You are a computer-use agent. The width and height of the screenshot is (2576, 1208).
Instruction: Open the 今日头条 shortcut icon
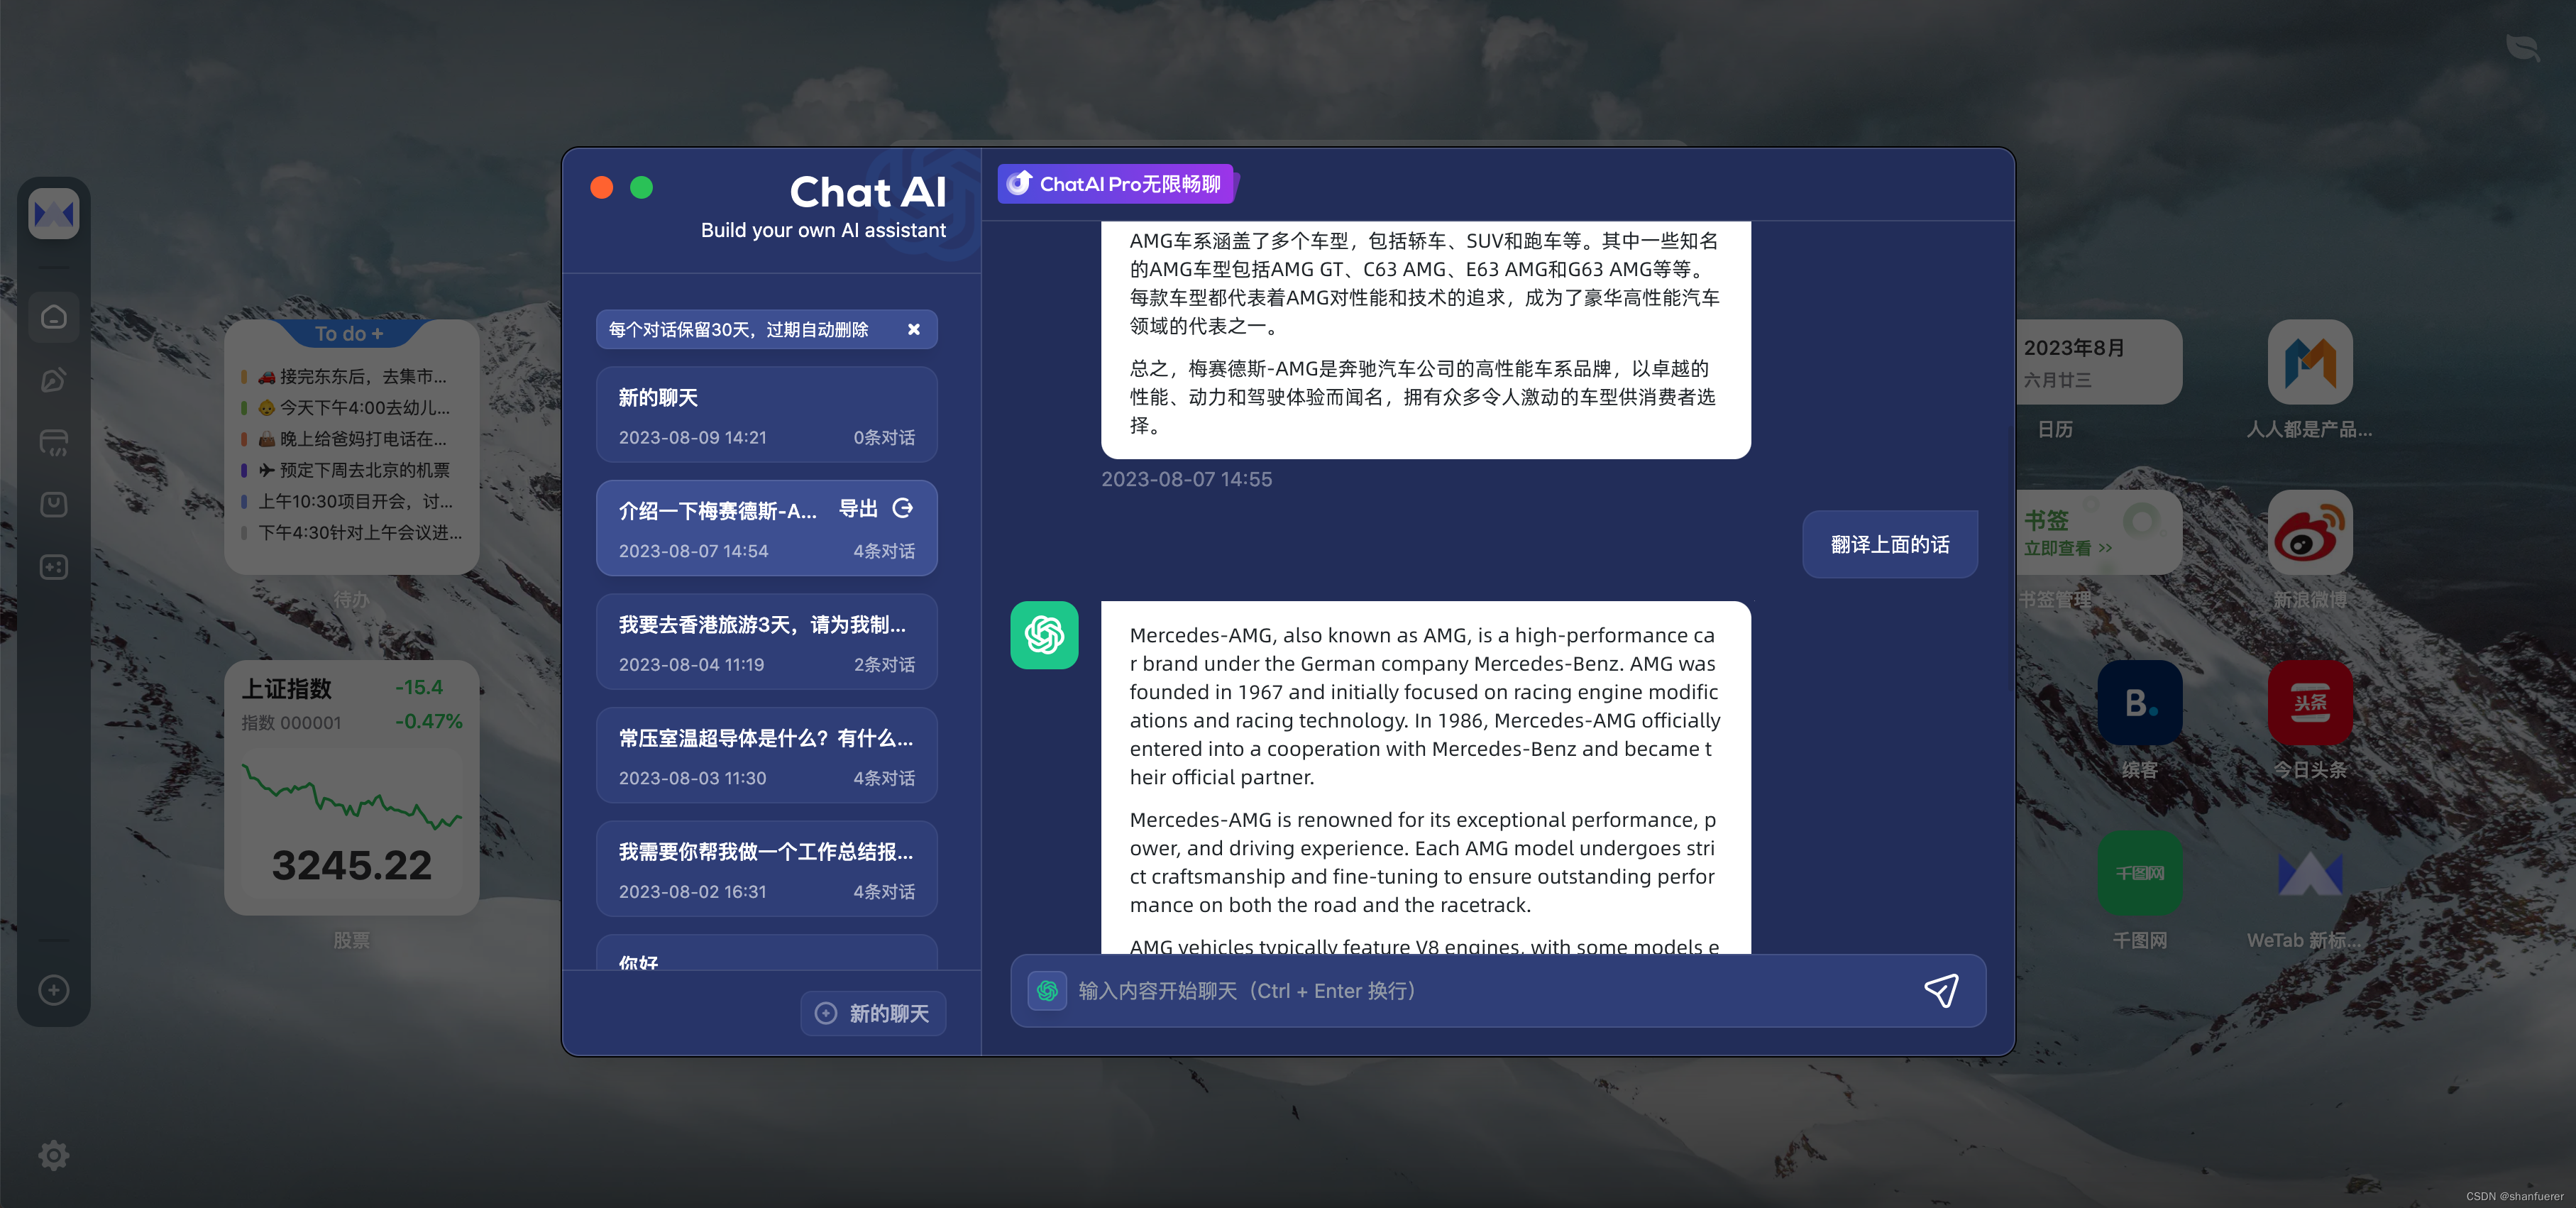[2309, 702]
